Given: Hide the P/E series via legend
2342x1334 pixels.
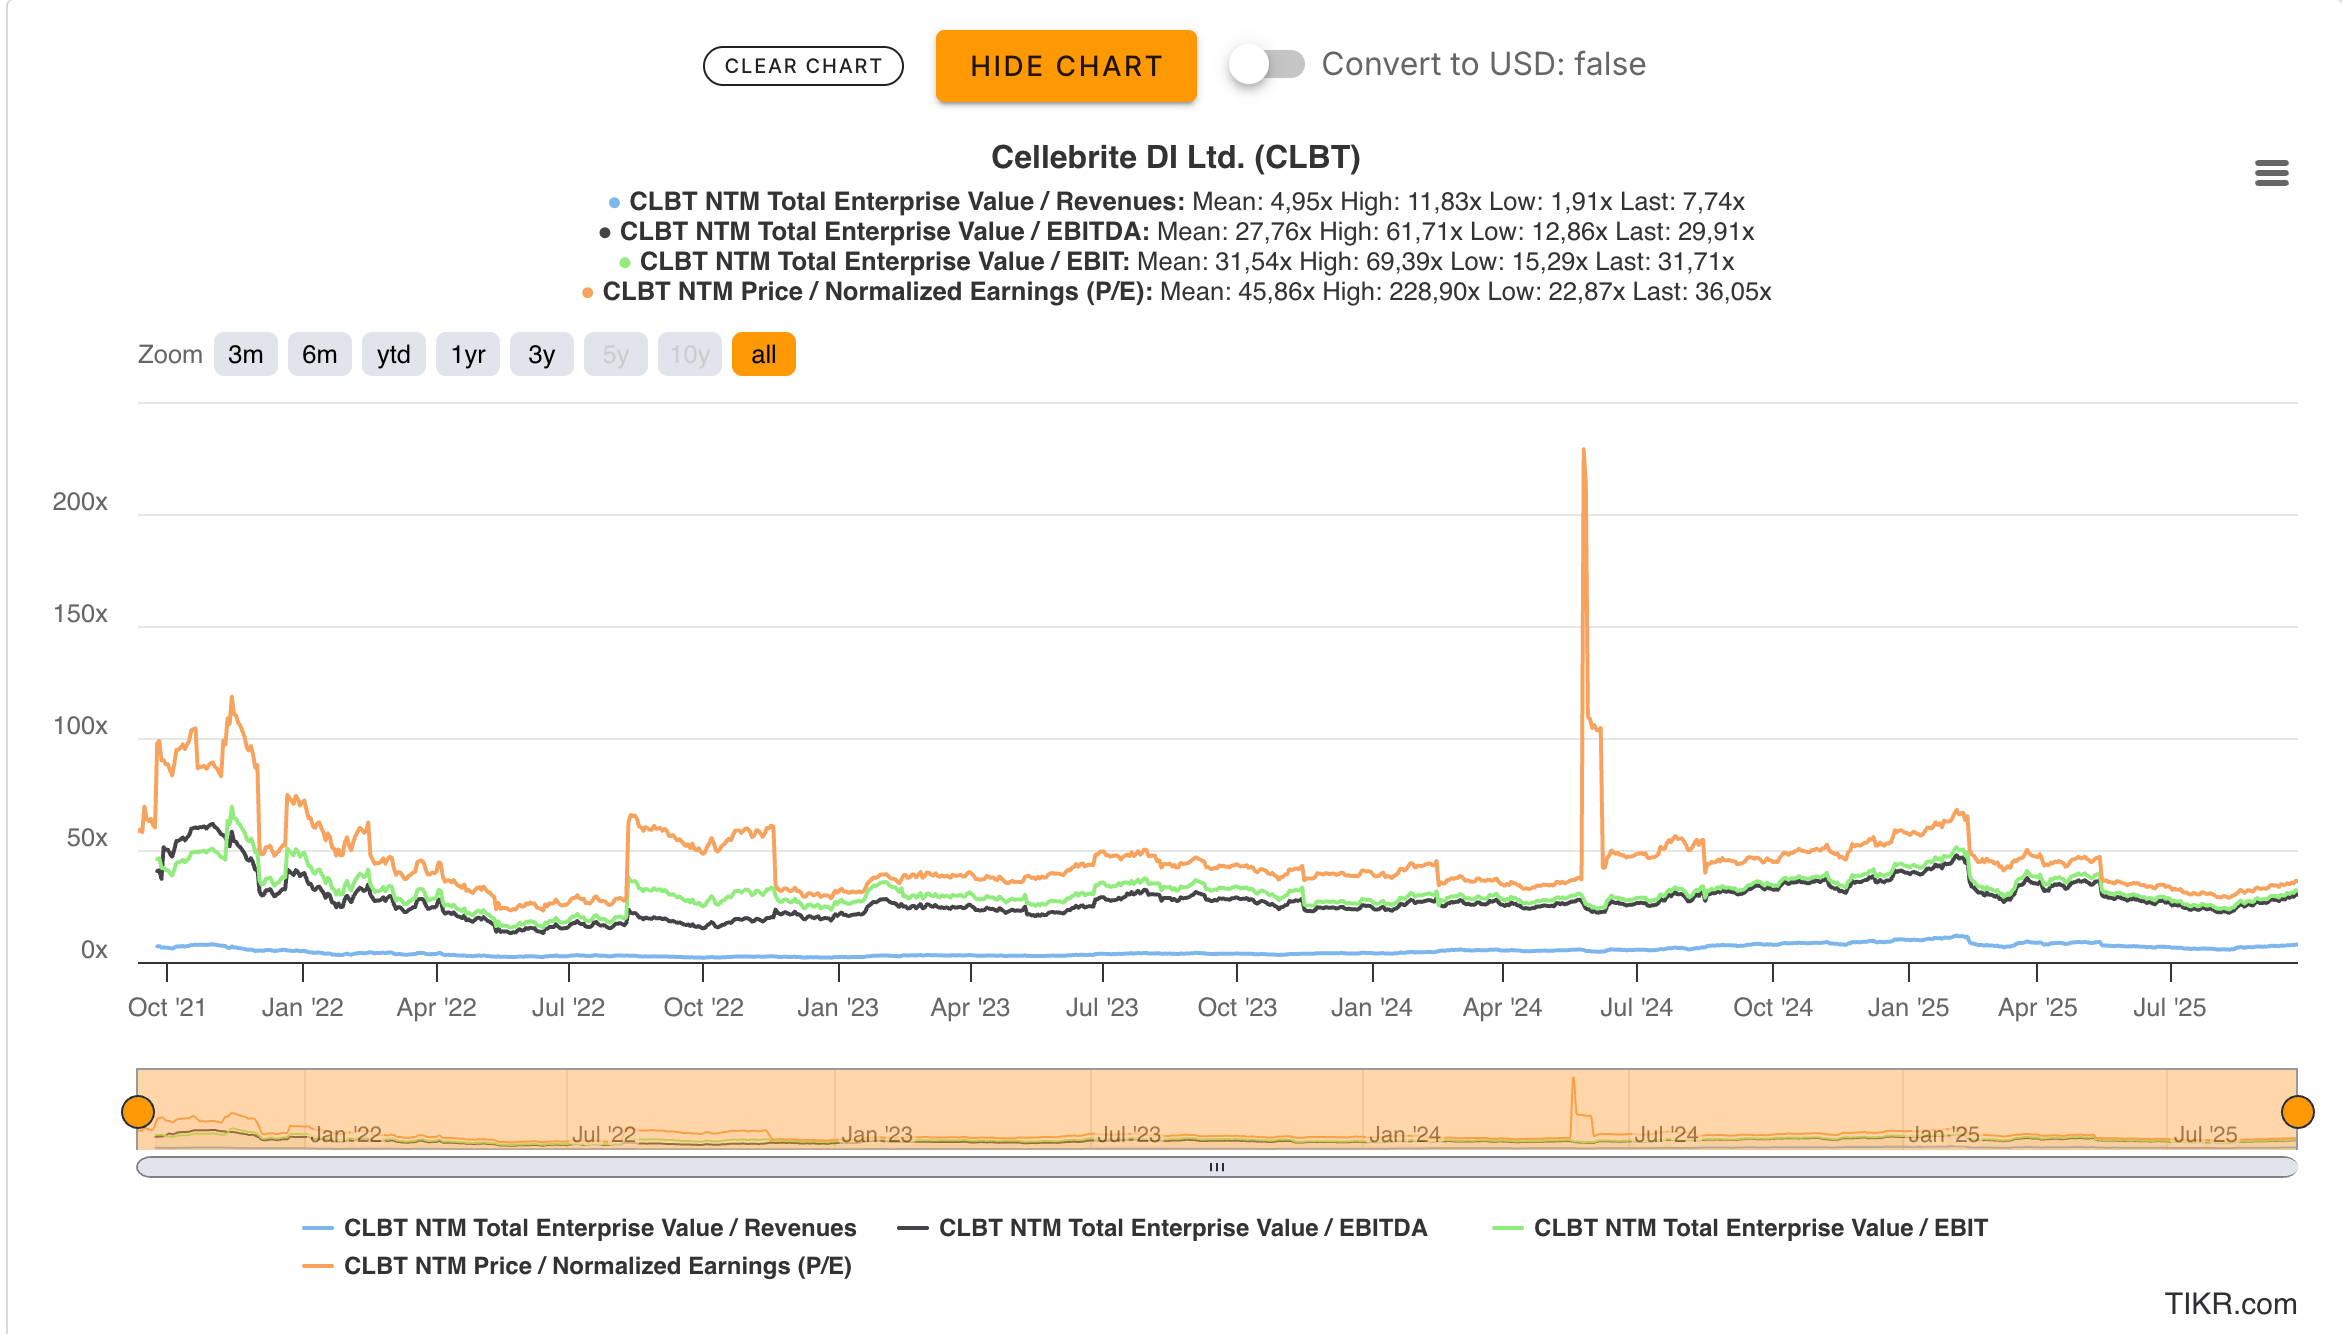Looking at the screenshot, I should pos(597,1266).
